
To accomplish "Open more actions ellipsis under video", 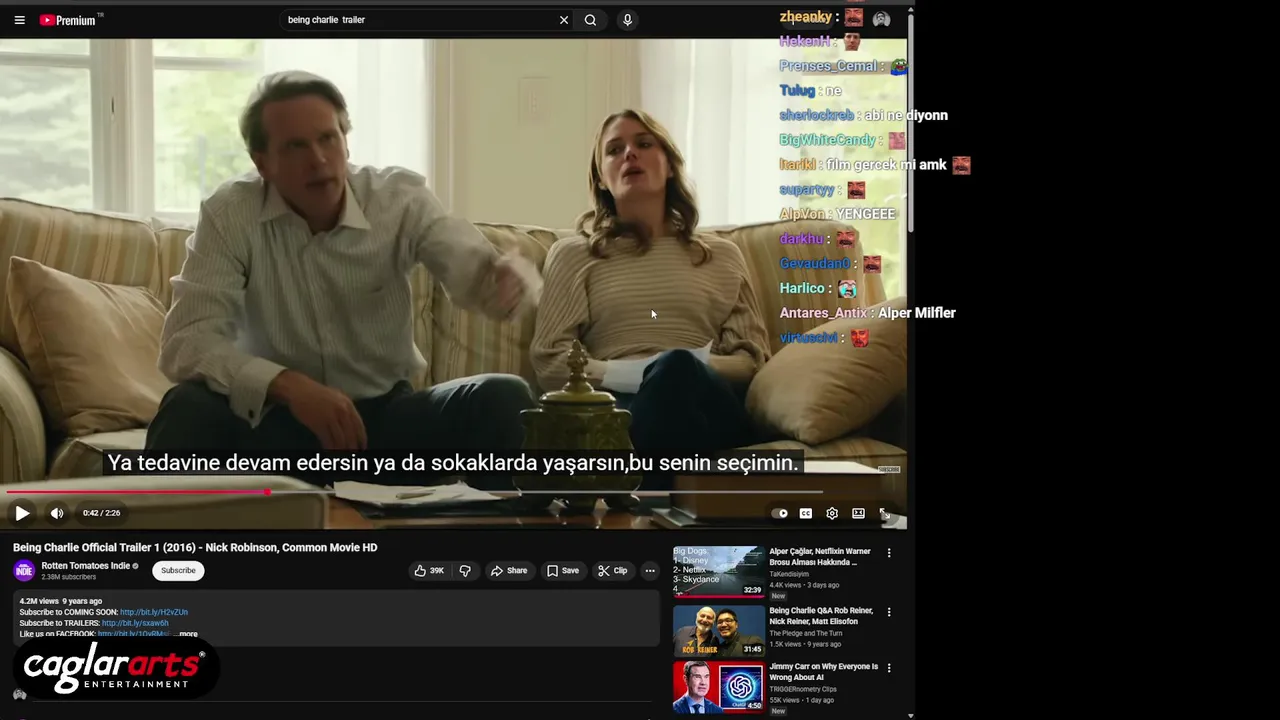I will tap(650, 571).
